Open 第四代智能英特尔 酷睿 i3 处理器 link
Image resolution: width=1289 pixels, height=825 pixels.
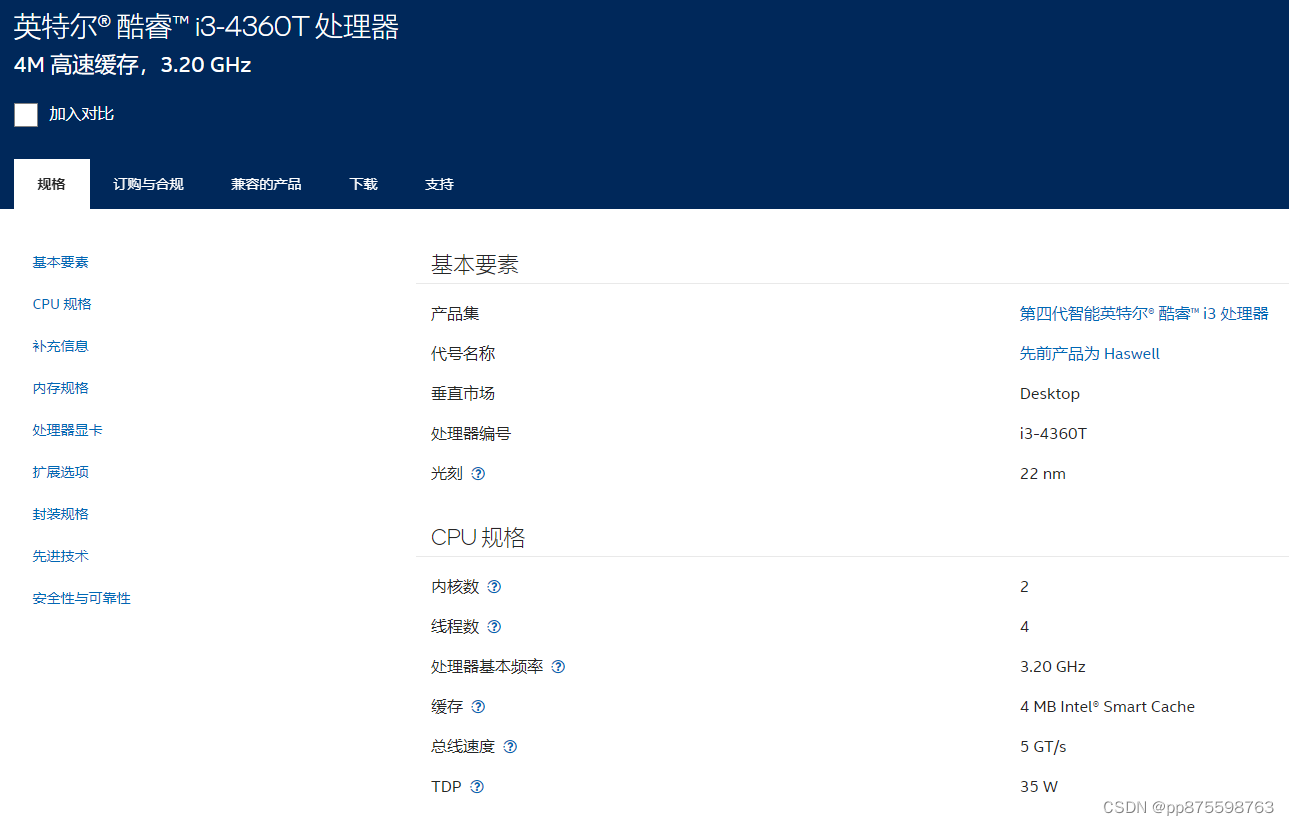coord(1144,314)
